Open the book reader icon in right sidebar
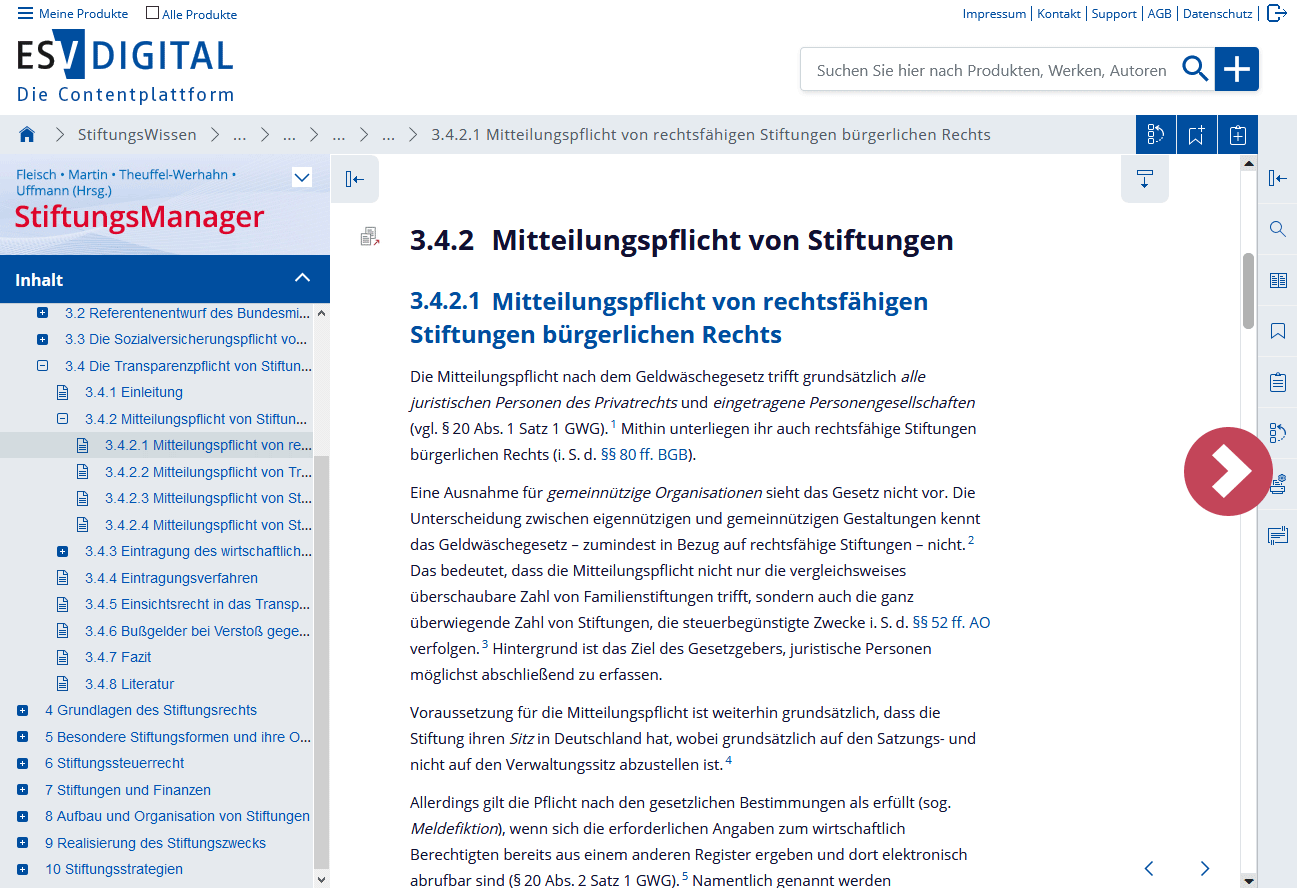This screenshot has height=888, width=1297. (x=1277, y=280)
